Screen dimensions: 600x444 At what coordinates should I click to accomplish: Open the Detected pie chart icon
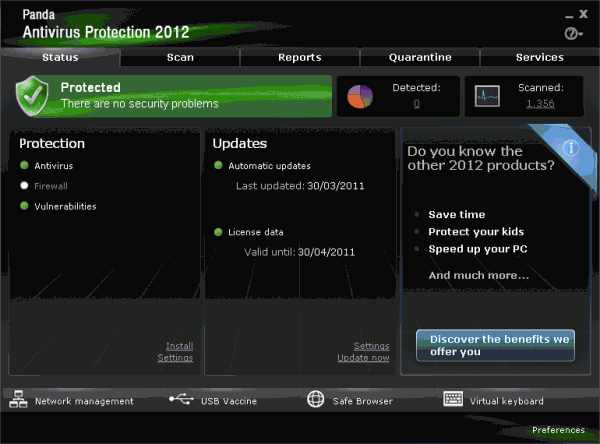coord(360,96)
